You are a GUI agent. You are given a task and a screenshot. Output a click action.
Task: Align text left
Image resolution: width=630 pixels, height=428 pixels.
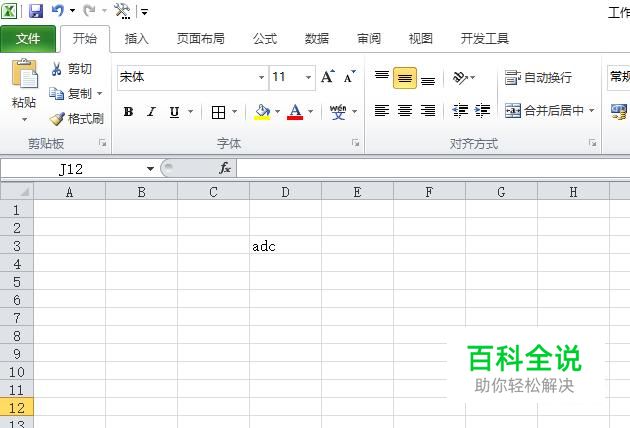tap(382, 110)
